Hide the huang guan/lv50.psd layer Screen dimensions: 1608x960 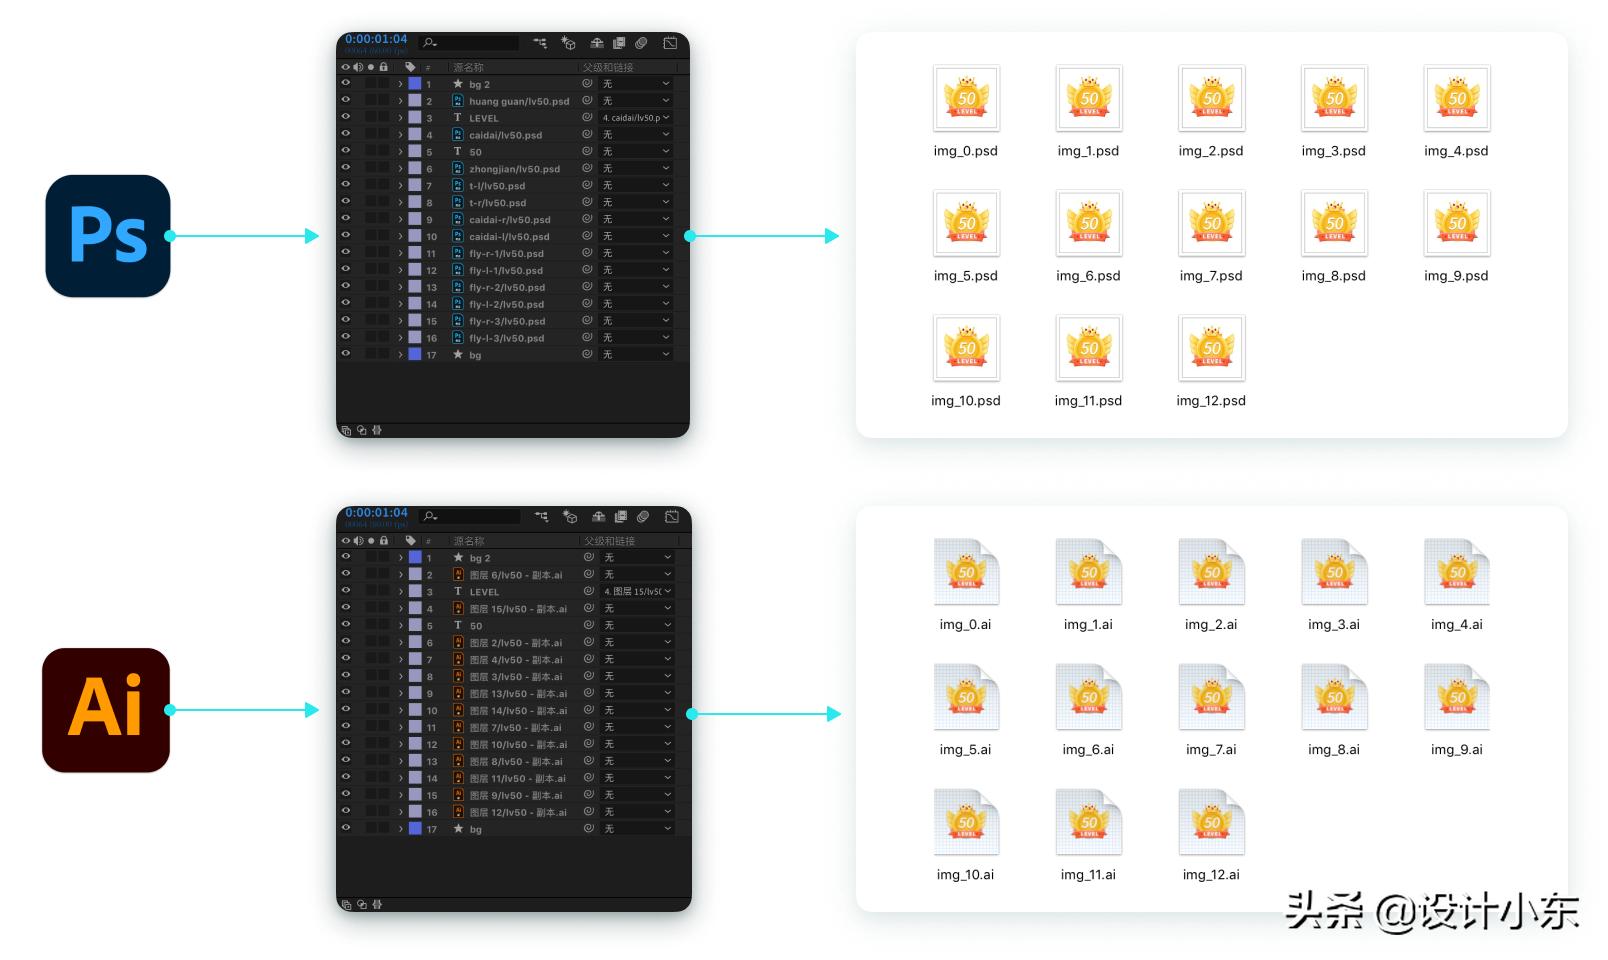tap(346, 101)
